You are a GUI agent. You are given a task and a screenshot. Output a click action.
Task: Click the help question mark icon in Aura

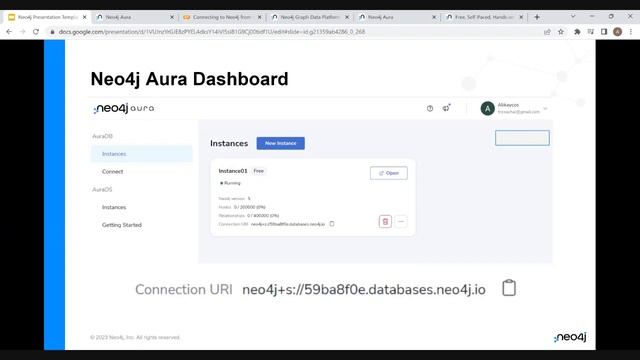(430, 108)
